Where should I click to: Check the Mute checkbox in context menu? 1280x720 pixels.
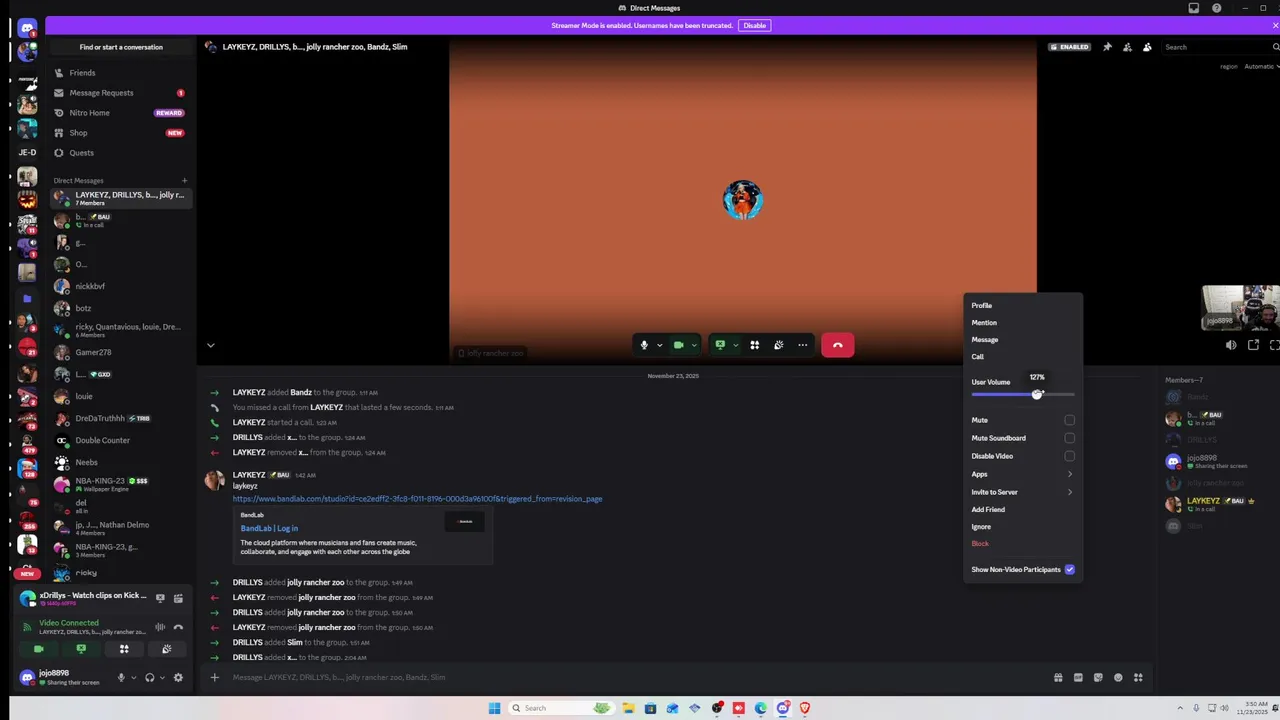pyautogui.click(x=1069, y=420)
